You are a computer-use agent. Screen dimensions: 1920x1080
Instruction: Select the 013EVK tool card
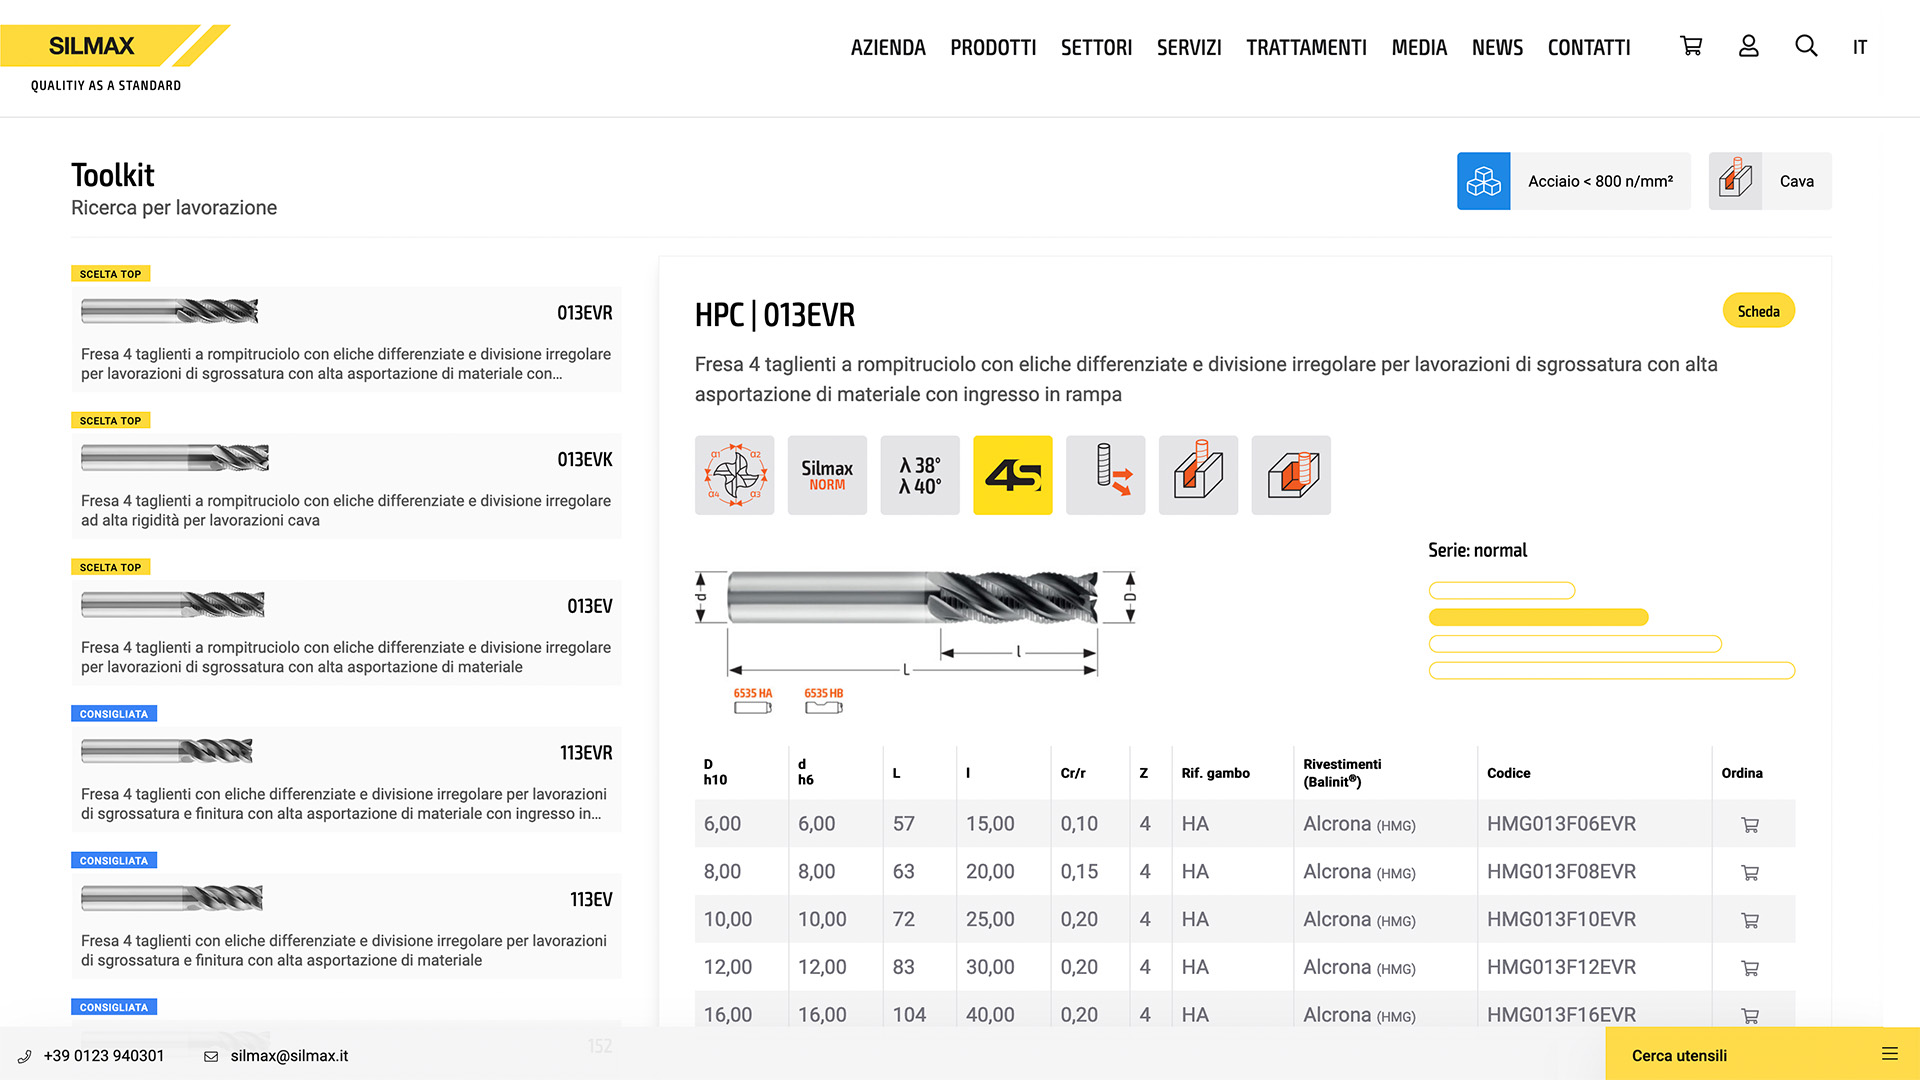346,486
